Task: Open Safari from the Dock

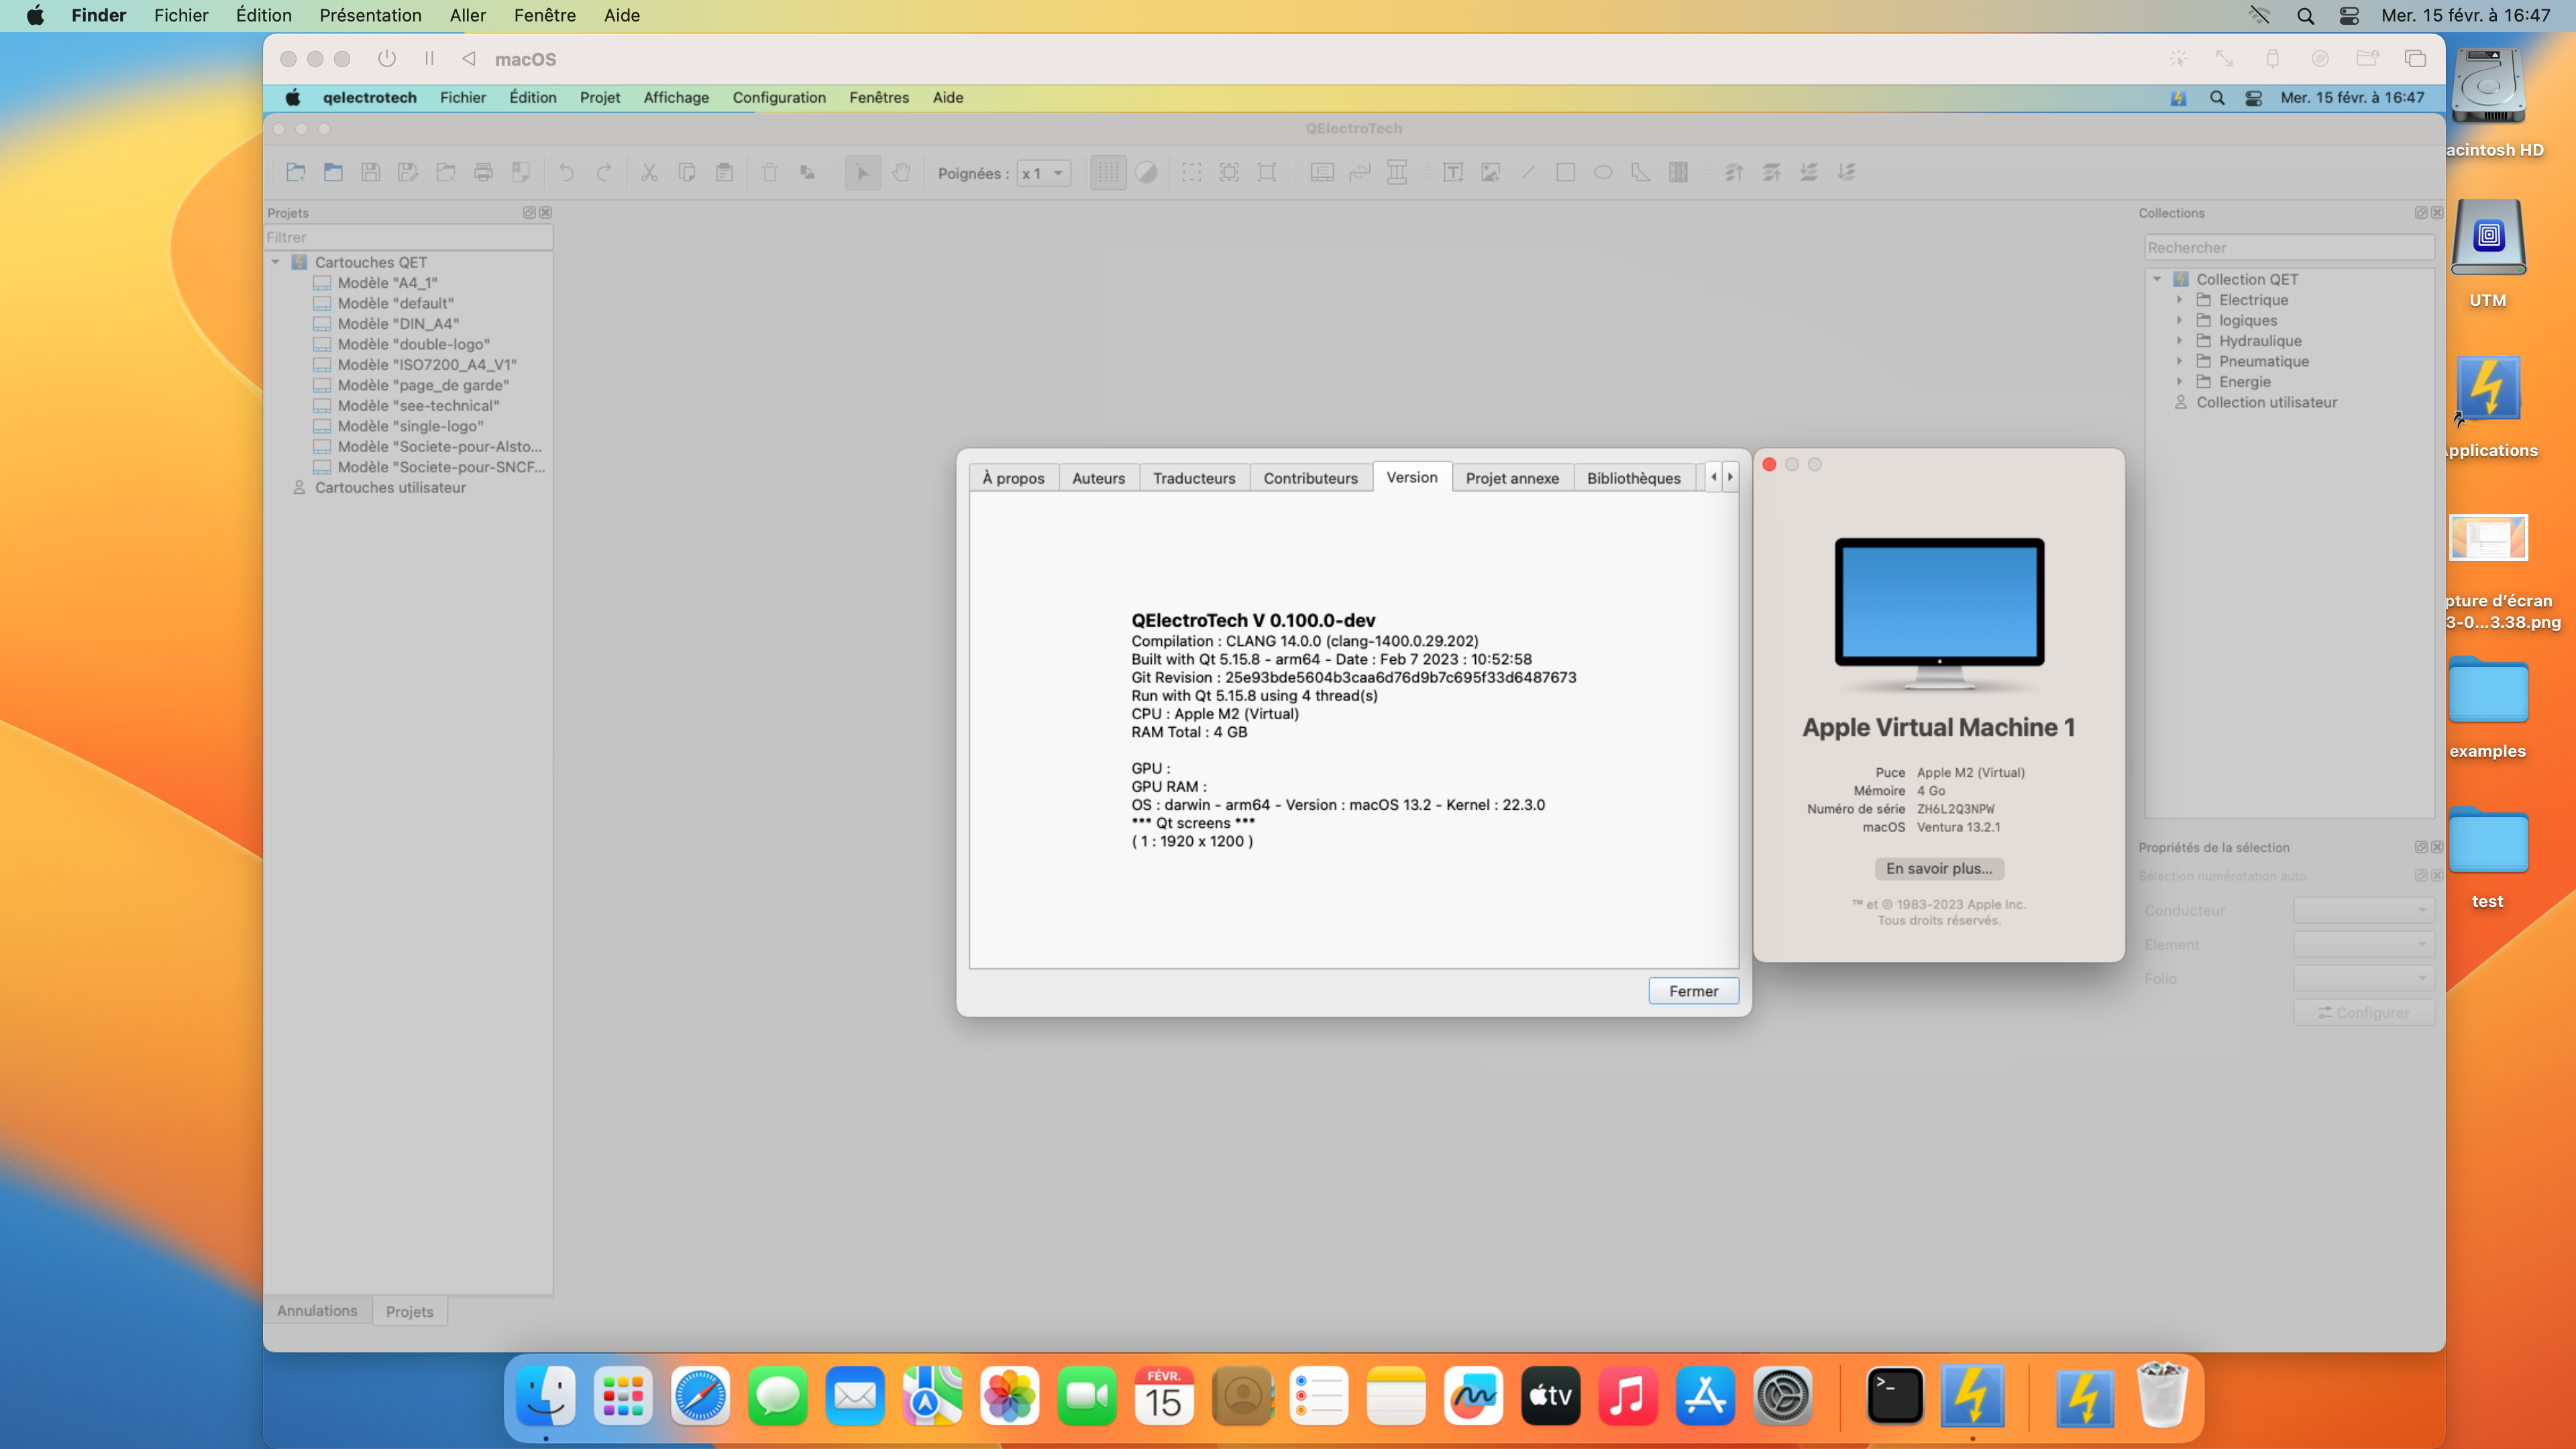Action: [700, 1395]
